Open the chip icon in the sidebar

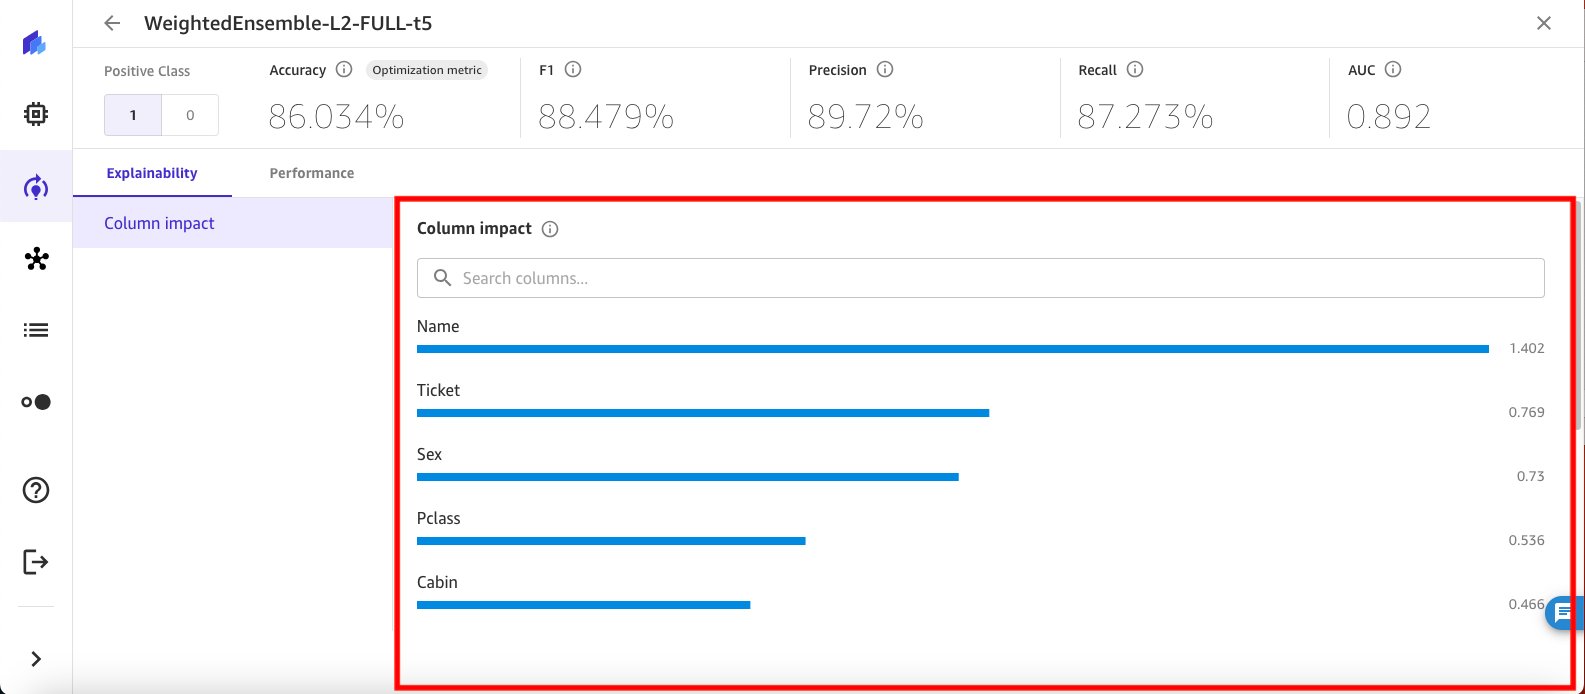35,115
